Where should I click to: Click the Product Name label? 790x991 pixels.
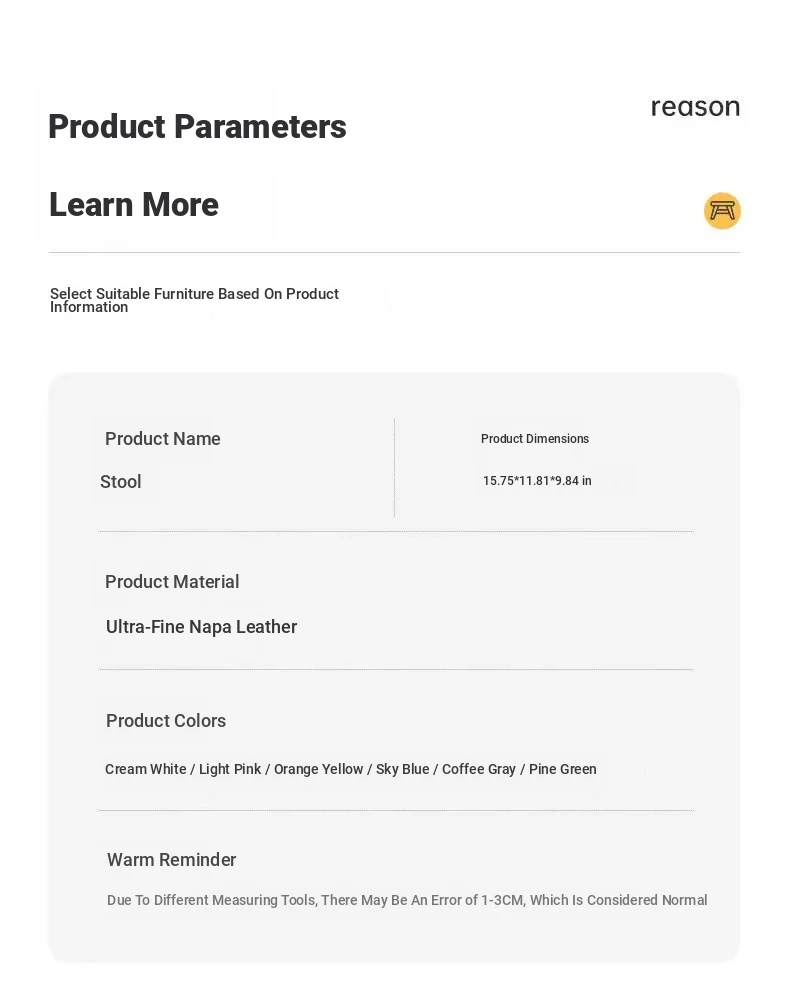(x=162, y=439)
